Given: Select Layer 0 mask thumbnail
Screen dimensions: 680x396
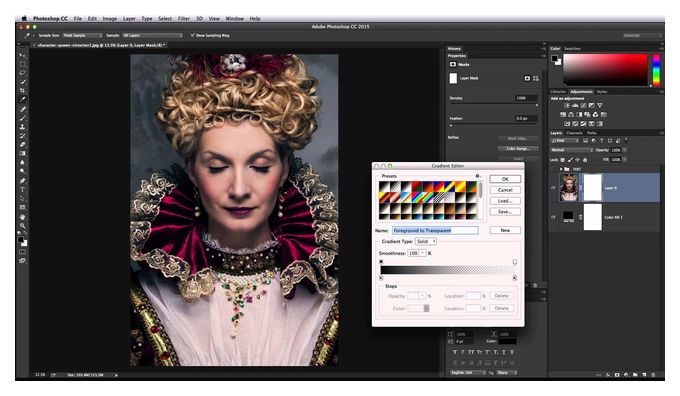Looking at the screenshot, I should click(593, 187).
